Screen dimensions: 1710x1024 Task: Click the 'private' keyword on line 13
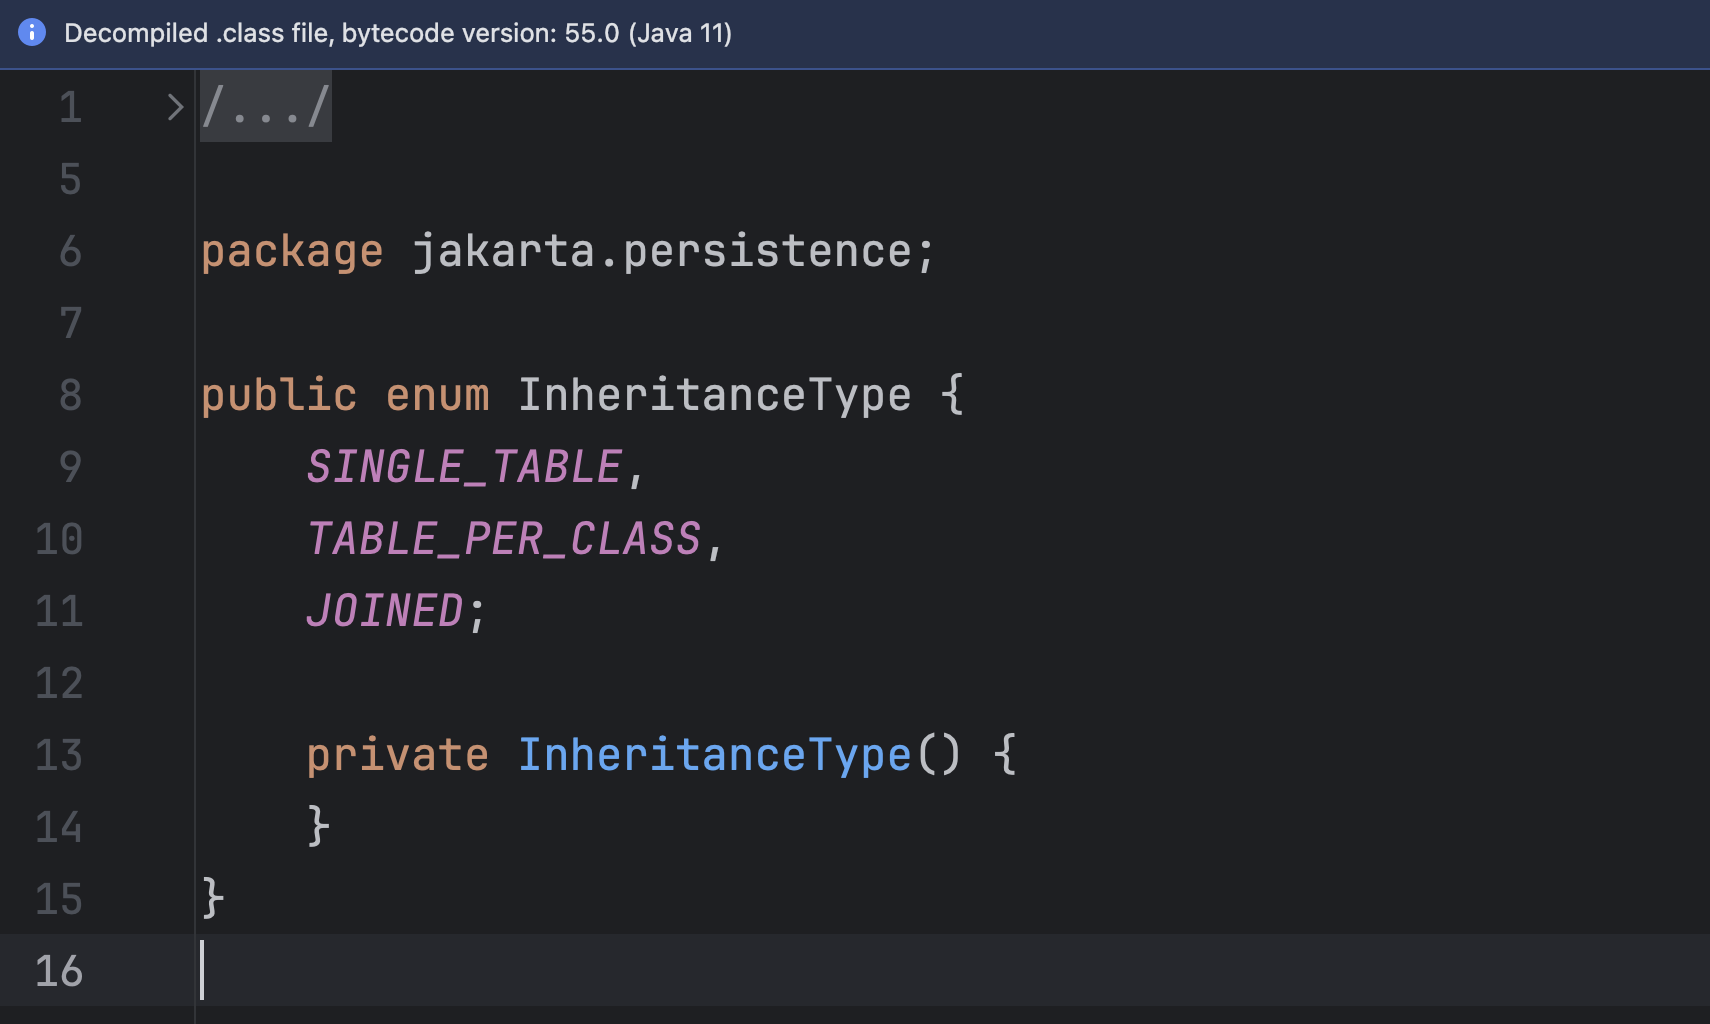click(x=397, y=755)
